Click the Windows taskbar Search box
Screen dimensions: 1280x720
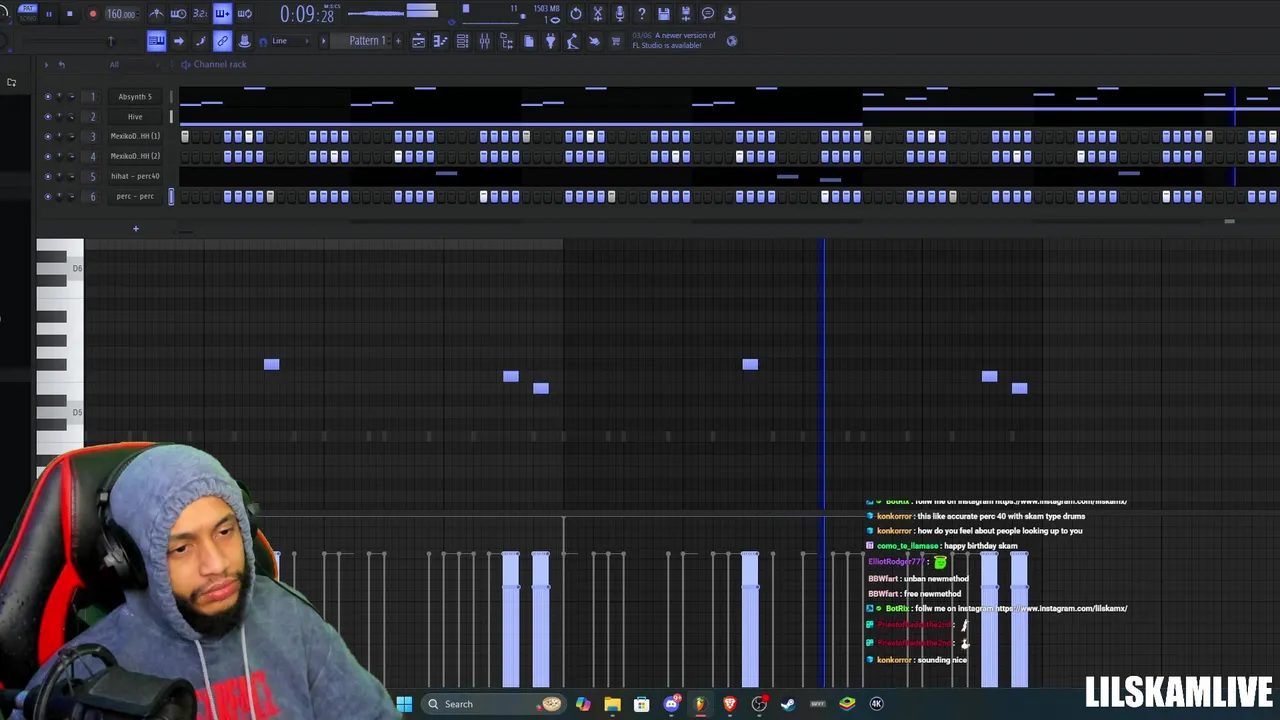coord(494,704)
